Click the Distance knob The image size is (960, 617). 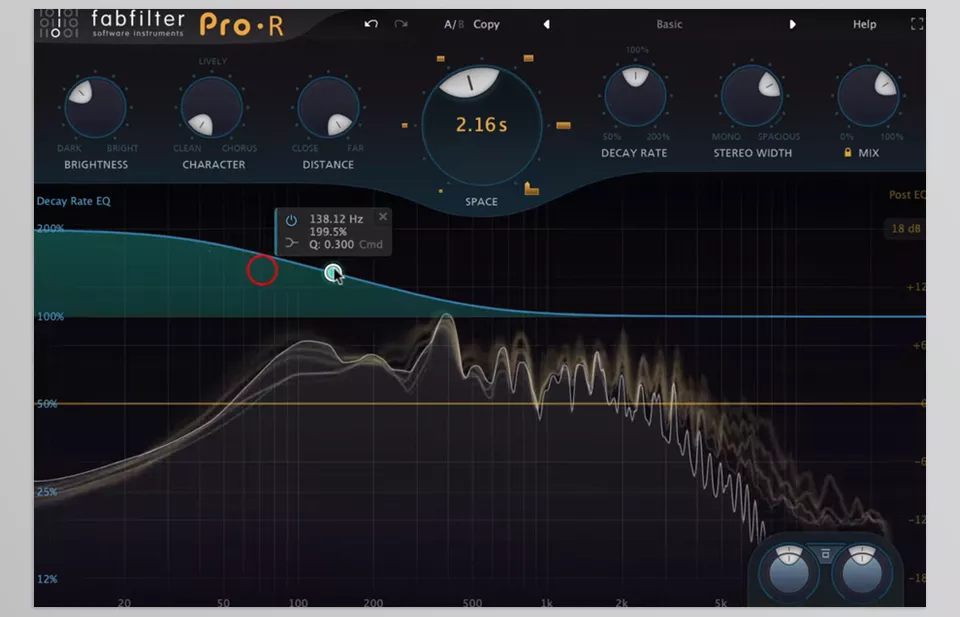[328, 108]
